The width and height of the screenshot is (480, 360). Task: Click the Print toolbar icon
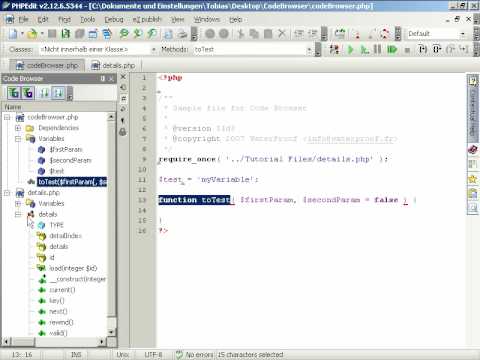[x=182, y=34]
